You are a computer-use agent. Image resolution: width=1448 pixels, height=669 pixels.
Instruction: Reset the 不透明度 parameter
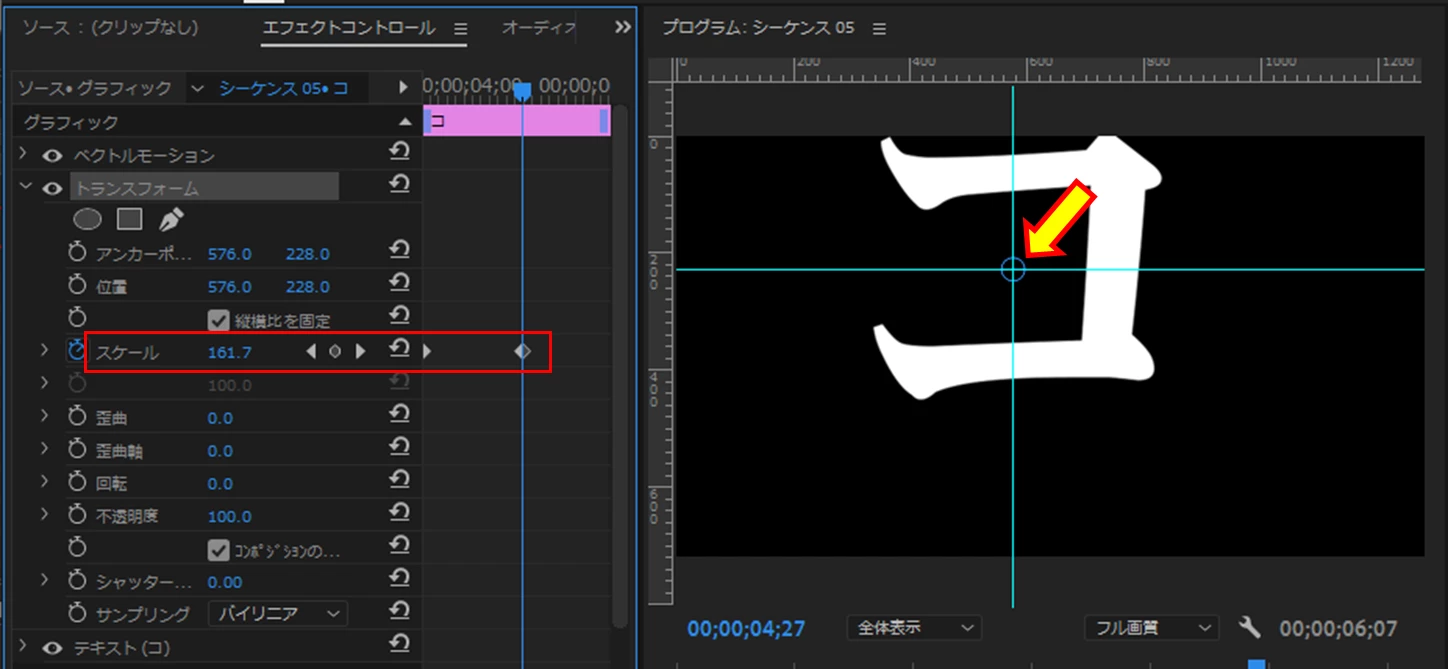(x=399, y=514)
